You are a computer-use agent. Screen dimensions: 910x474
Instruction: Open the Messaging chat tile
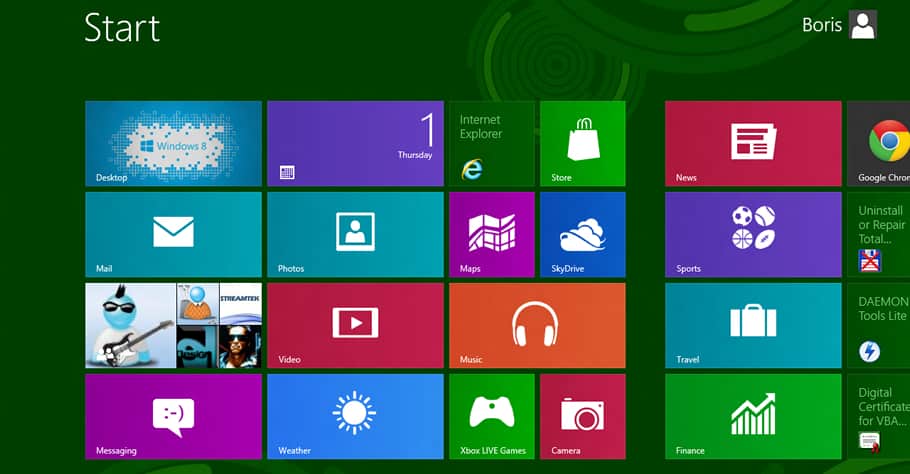coord(173,416)
